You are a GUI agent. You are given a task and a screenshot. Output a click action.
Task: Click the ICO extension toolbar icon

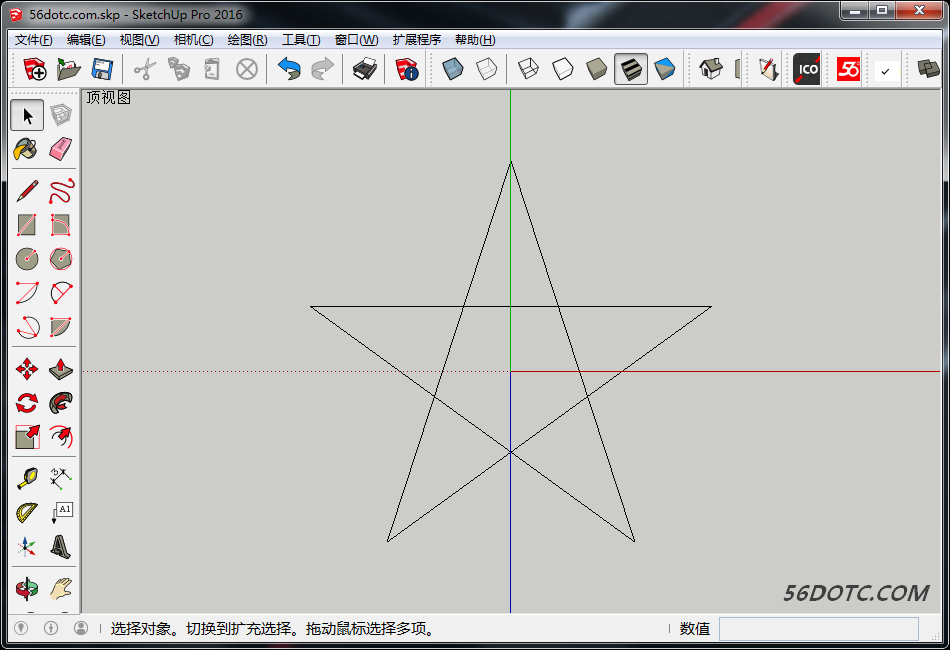pos(806,69)
